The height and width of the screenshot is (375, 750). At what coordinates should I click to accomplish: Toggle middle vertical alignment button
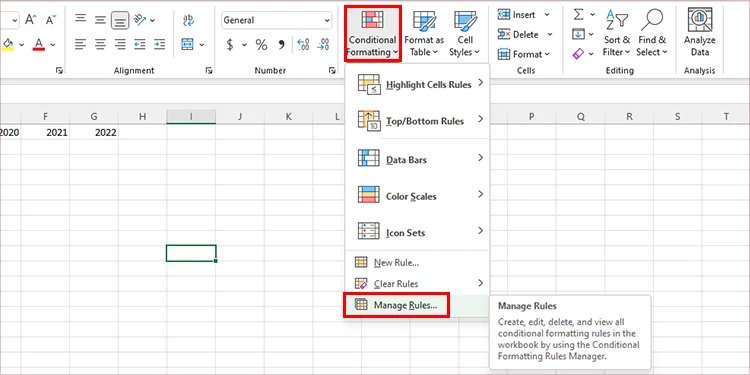point(100,20)
